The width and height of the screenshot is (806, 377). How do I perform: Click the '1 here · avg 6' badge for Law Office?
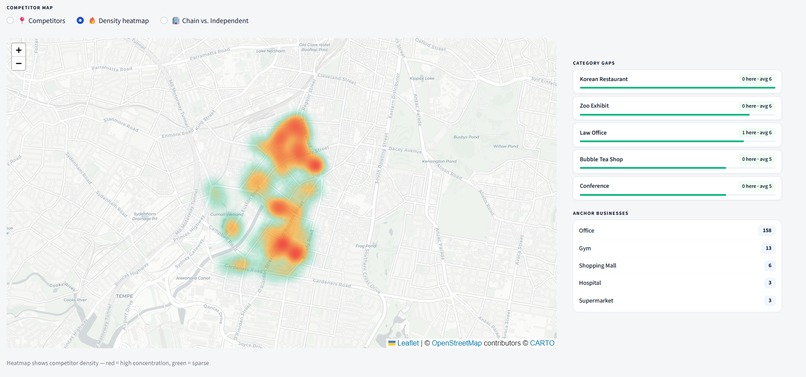coord(757,133)
